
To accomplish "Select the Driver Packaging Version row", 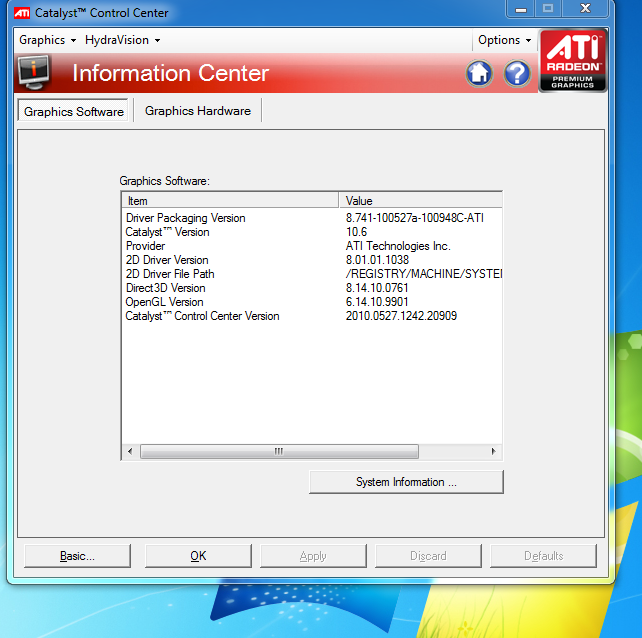I will pyautogui.click(x=312, y=218).
